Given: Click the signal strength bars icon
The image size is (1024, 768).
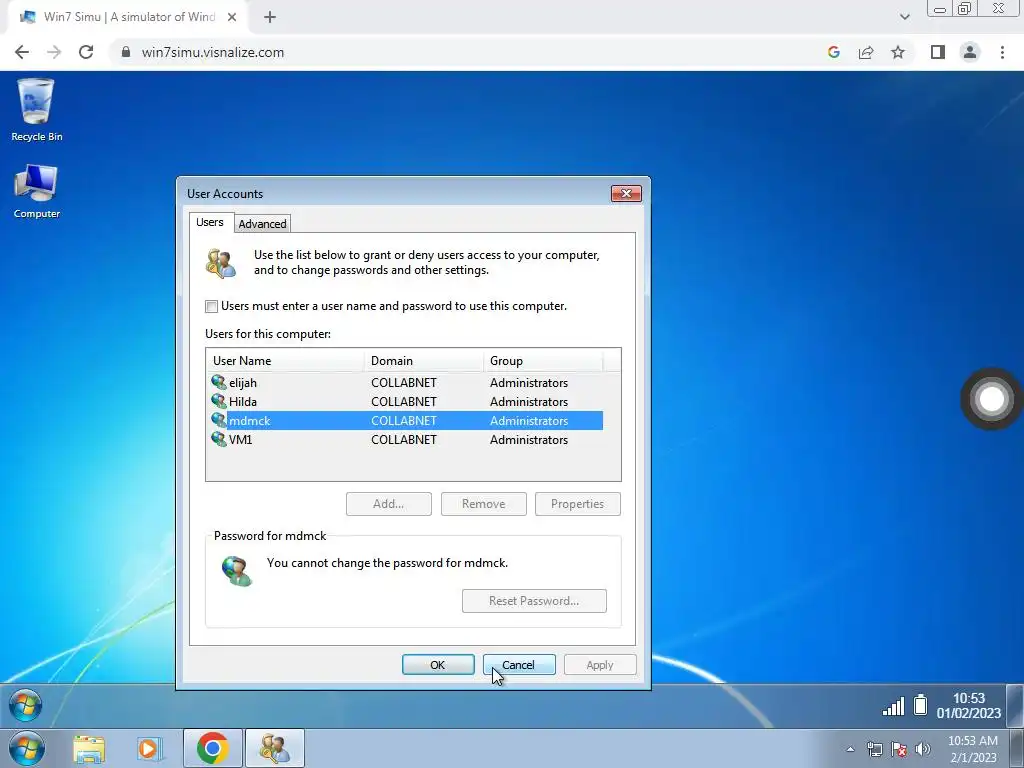Looking at the screenshot, I should [x=893, y=706].
